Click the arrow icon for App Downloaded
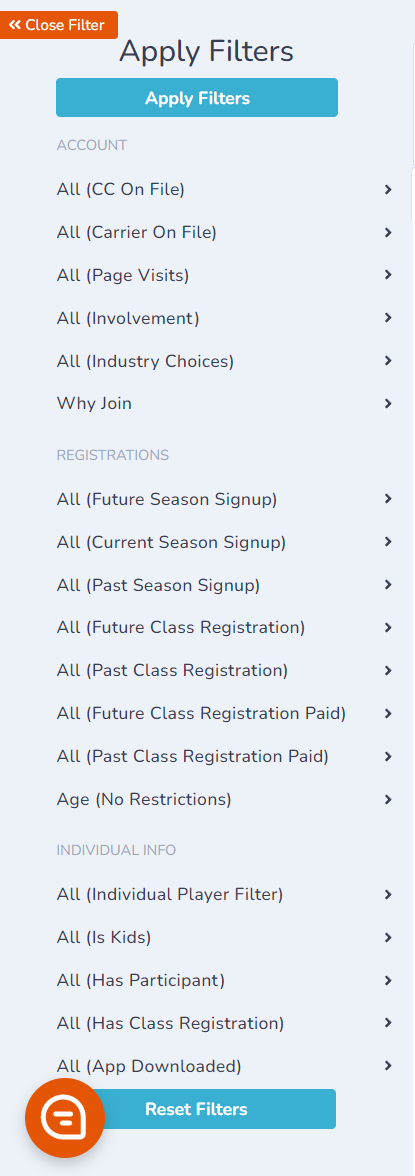 [388, 1065]
